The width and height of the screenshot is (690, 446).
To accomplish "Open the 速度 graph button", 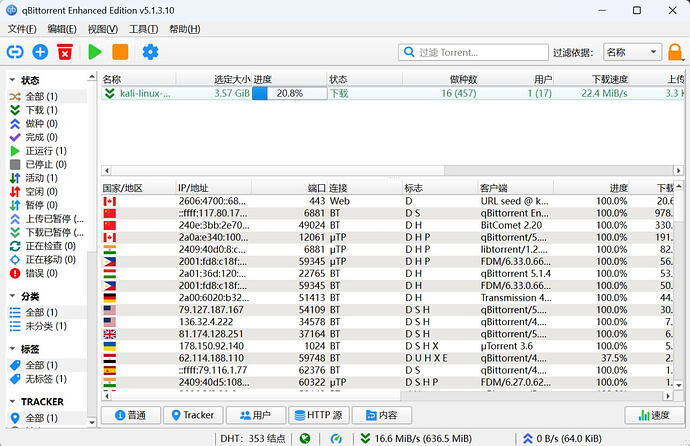I will coord(654,415).
